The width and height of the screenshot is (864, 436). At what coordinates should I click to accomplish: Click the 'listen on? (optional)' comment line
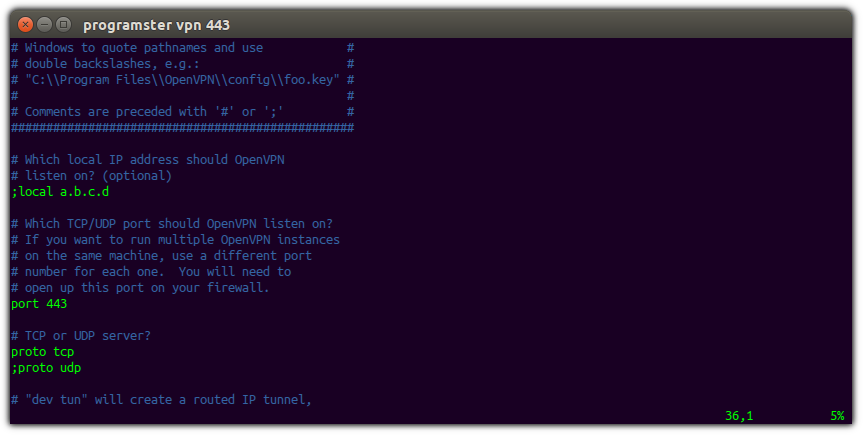(x=91, y=176)
